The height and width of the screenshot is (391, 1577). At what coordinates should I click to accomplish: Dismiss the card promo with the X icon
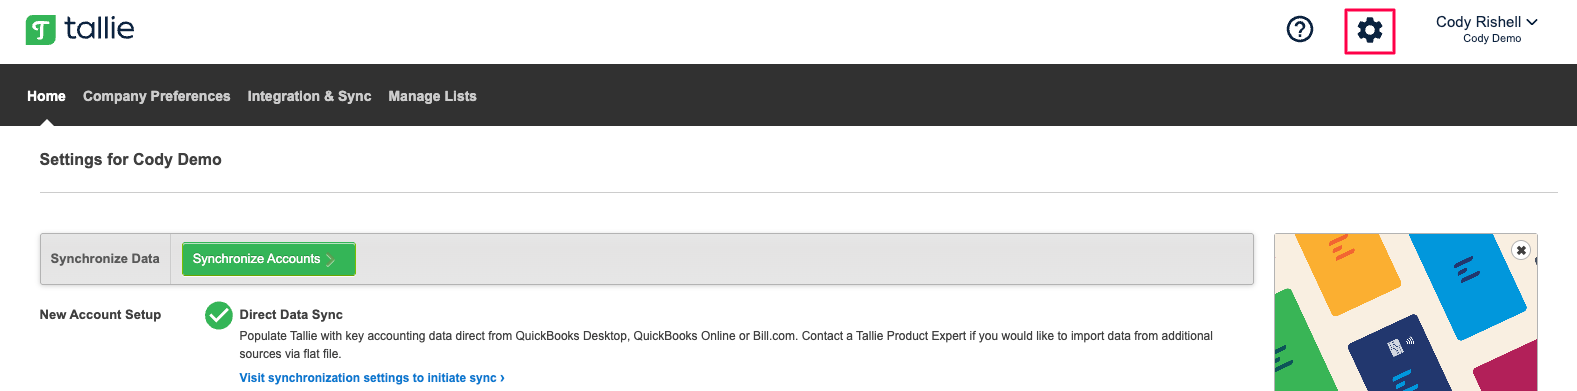coord(1521,250)
